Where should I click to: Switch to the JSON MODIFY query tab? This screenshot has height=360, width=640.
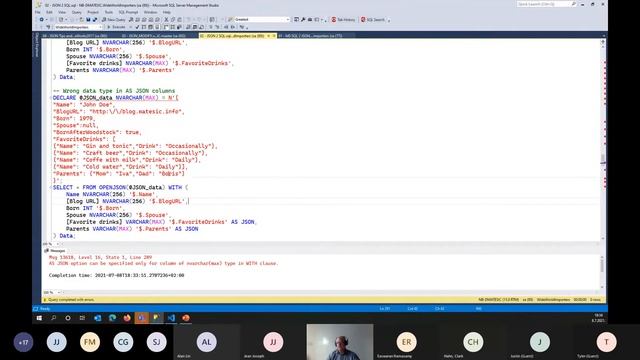coord(154,36)
